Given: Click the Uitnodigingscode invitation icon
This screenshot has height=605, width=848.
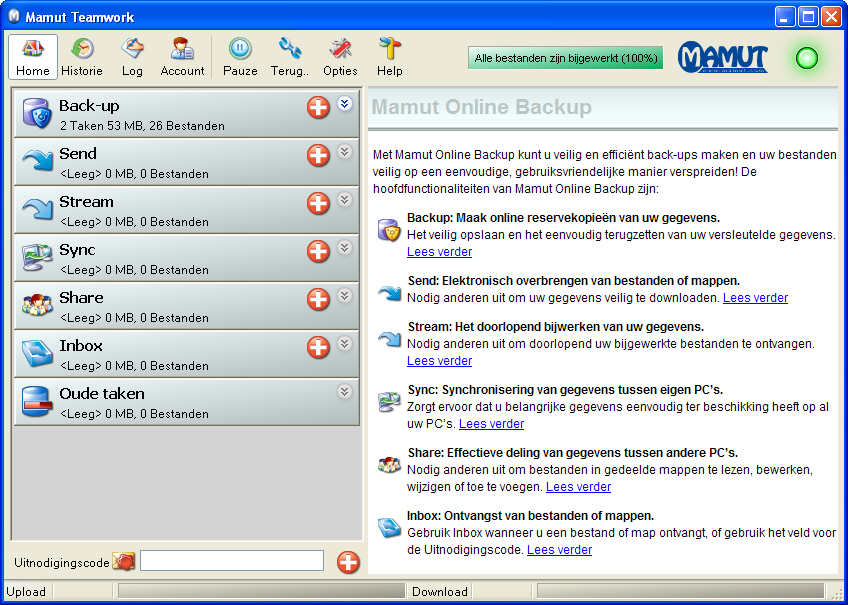Looking at the screenshot, I should (x=123, y=562).
